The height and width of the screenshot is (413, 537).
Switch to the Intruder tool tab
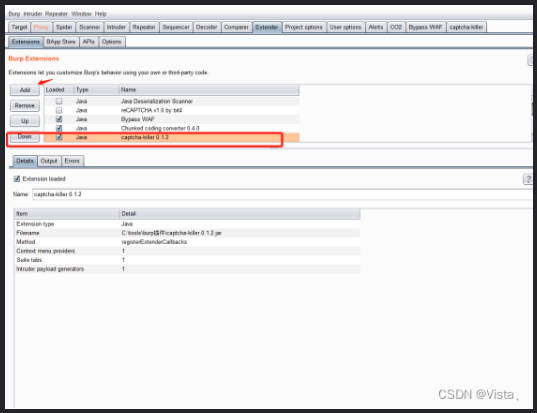pyautogui.click(x=116, y=27)
